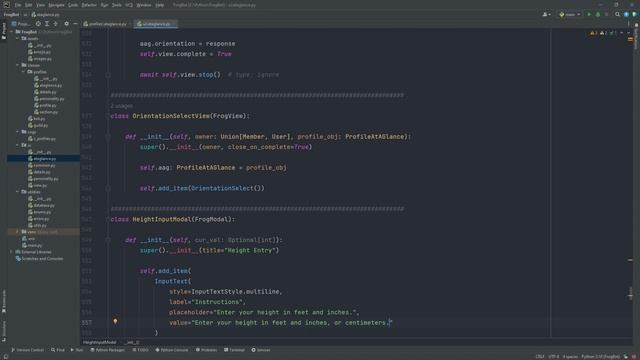Click the intention lightbulb on line 557
640x360 pixels.
(x=115, y=322)
